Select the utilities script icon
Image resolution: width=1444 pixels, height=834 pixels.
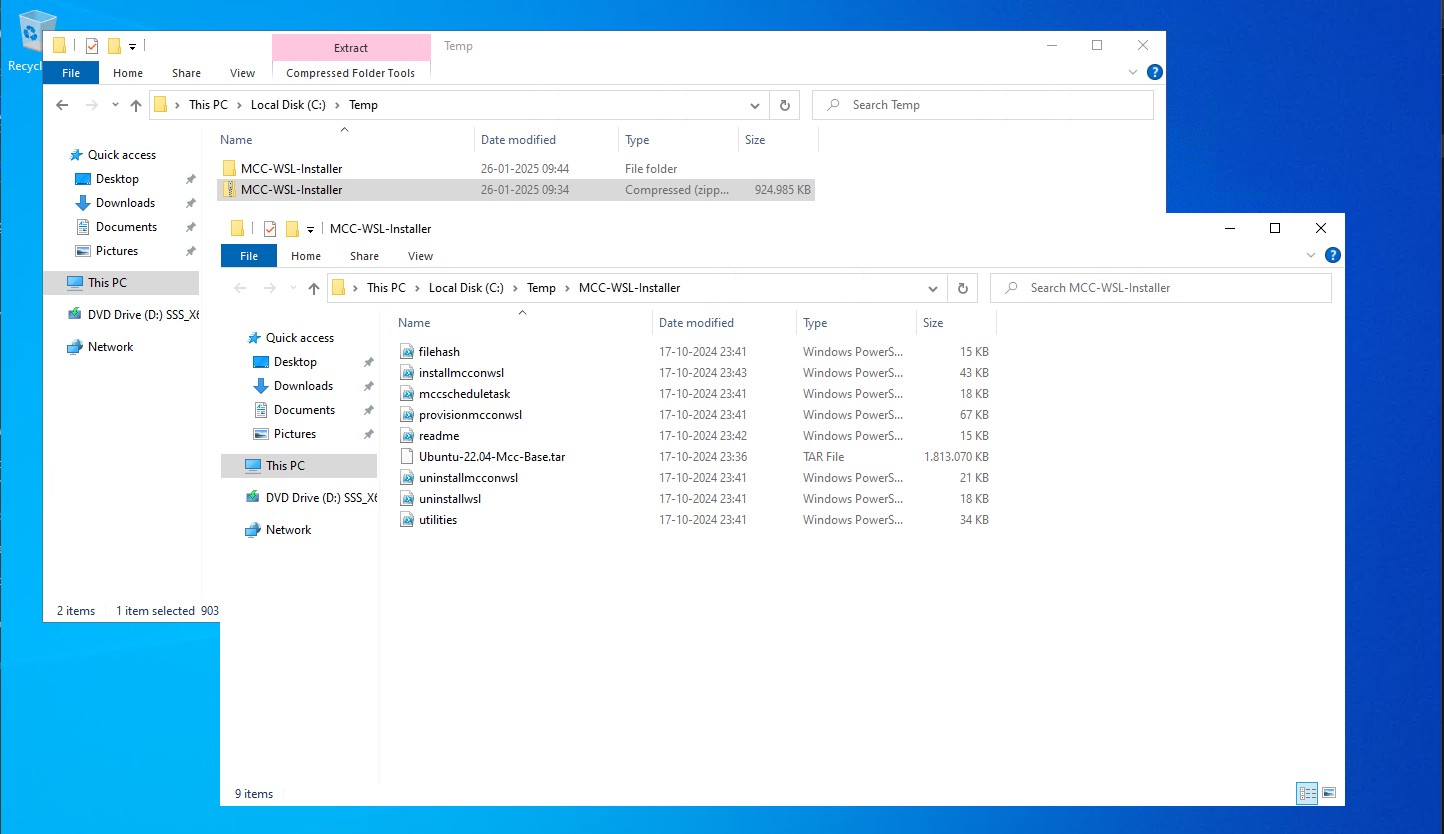tap(407, 520)
